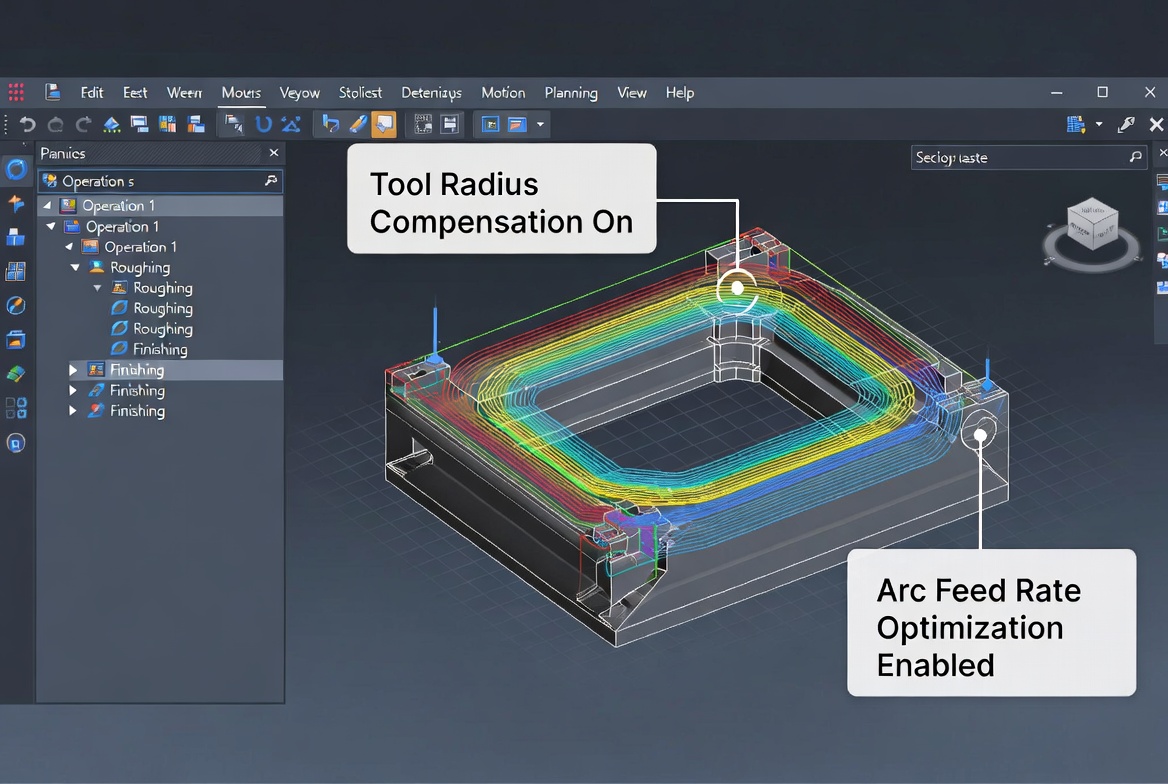Open the dropdown arrow beside the last toolbar button
1168x784 pixels.
(x=539, y=124)
